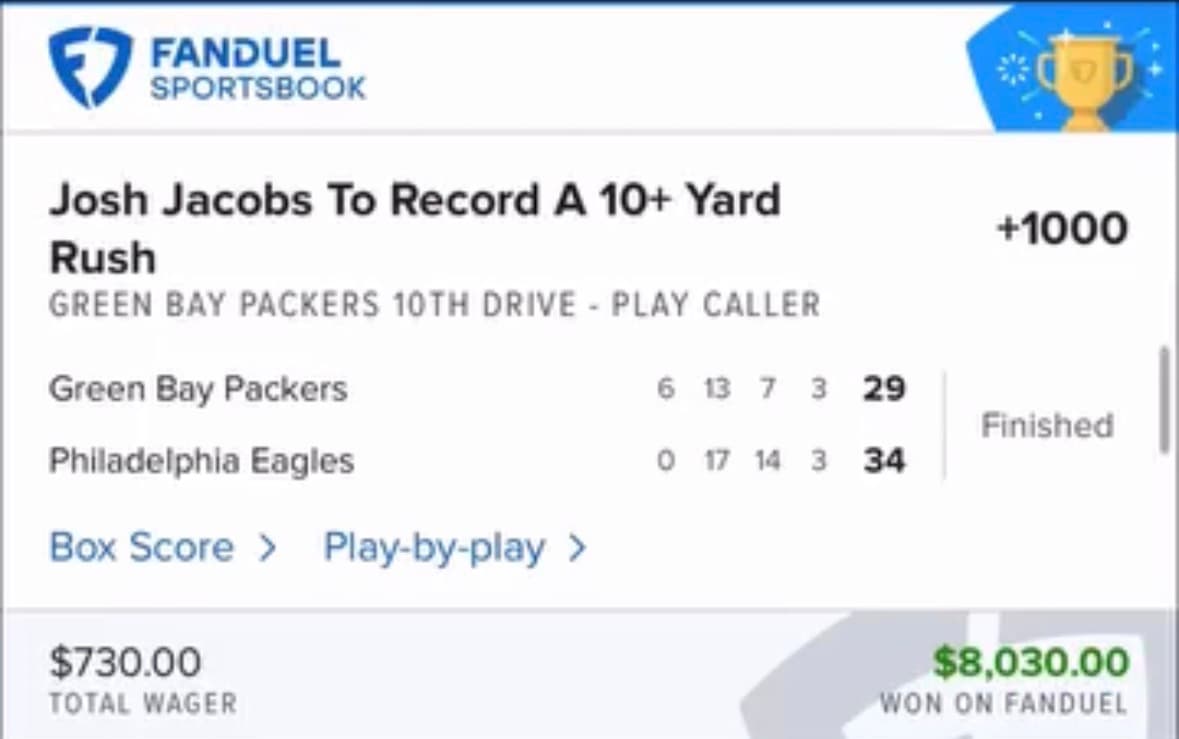Open the Play-by-play details
This screenshot has width=1179, height=739.
tap(432, 547)
